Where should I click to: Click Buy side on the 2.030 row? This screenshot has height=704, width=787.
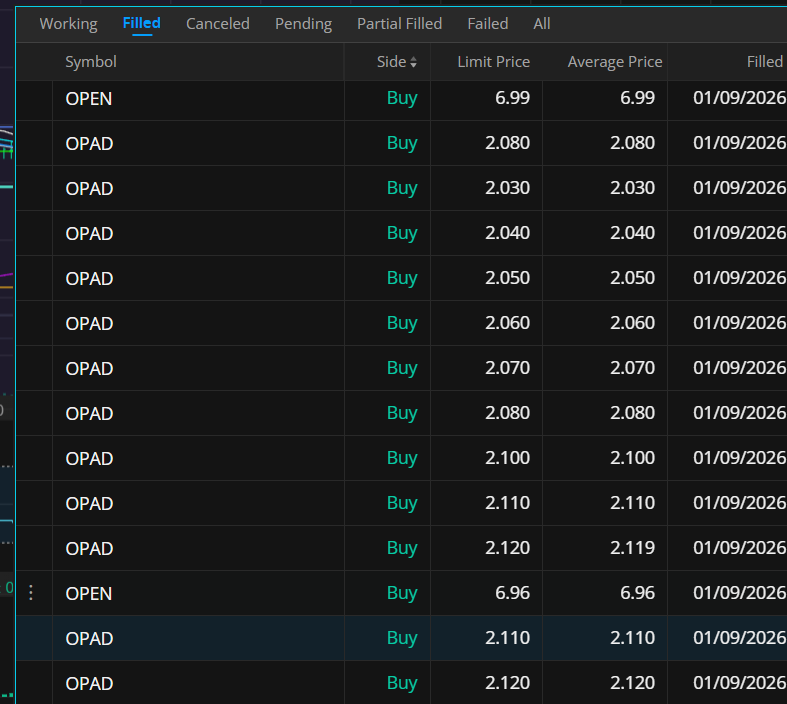(x=402, y=188)
